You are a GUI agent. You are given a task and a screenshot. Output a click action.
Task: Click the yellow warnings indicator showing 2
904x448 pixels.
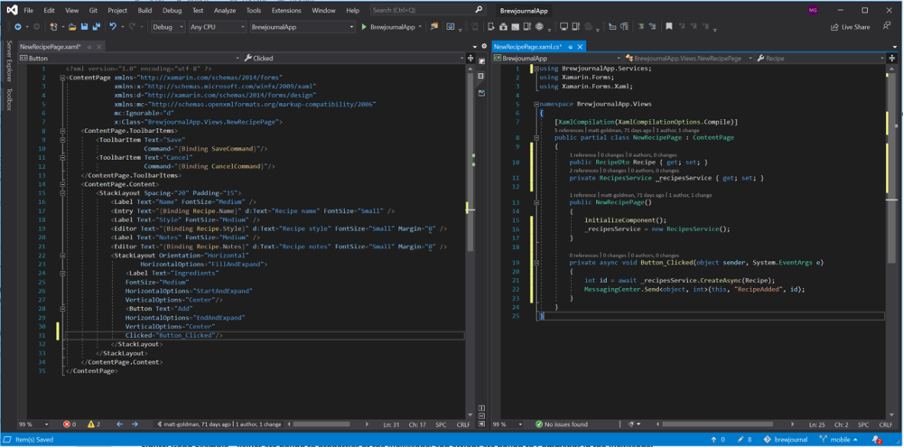coord(93,425)
